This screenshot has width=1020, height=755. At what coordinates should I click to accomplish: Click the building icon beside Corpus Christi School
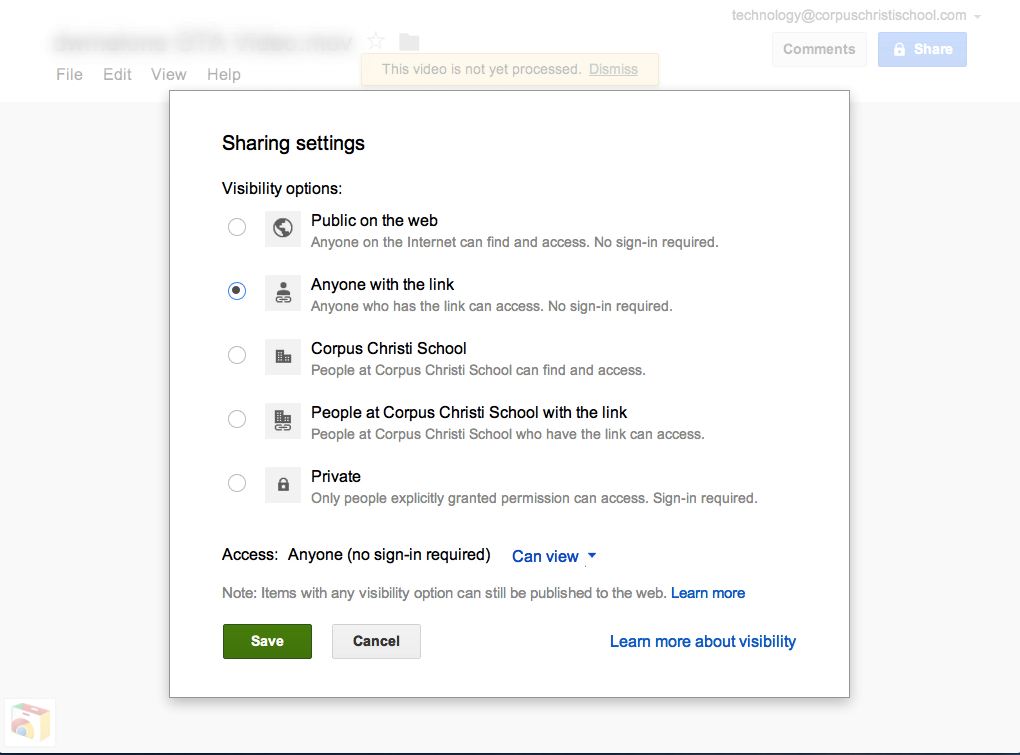coord(283,356)
